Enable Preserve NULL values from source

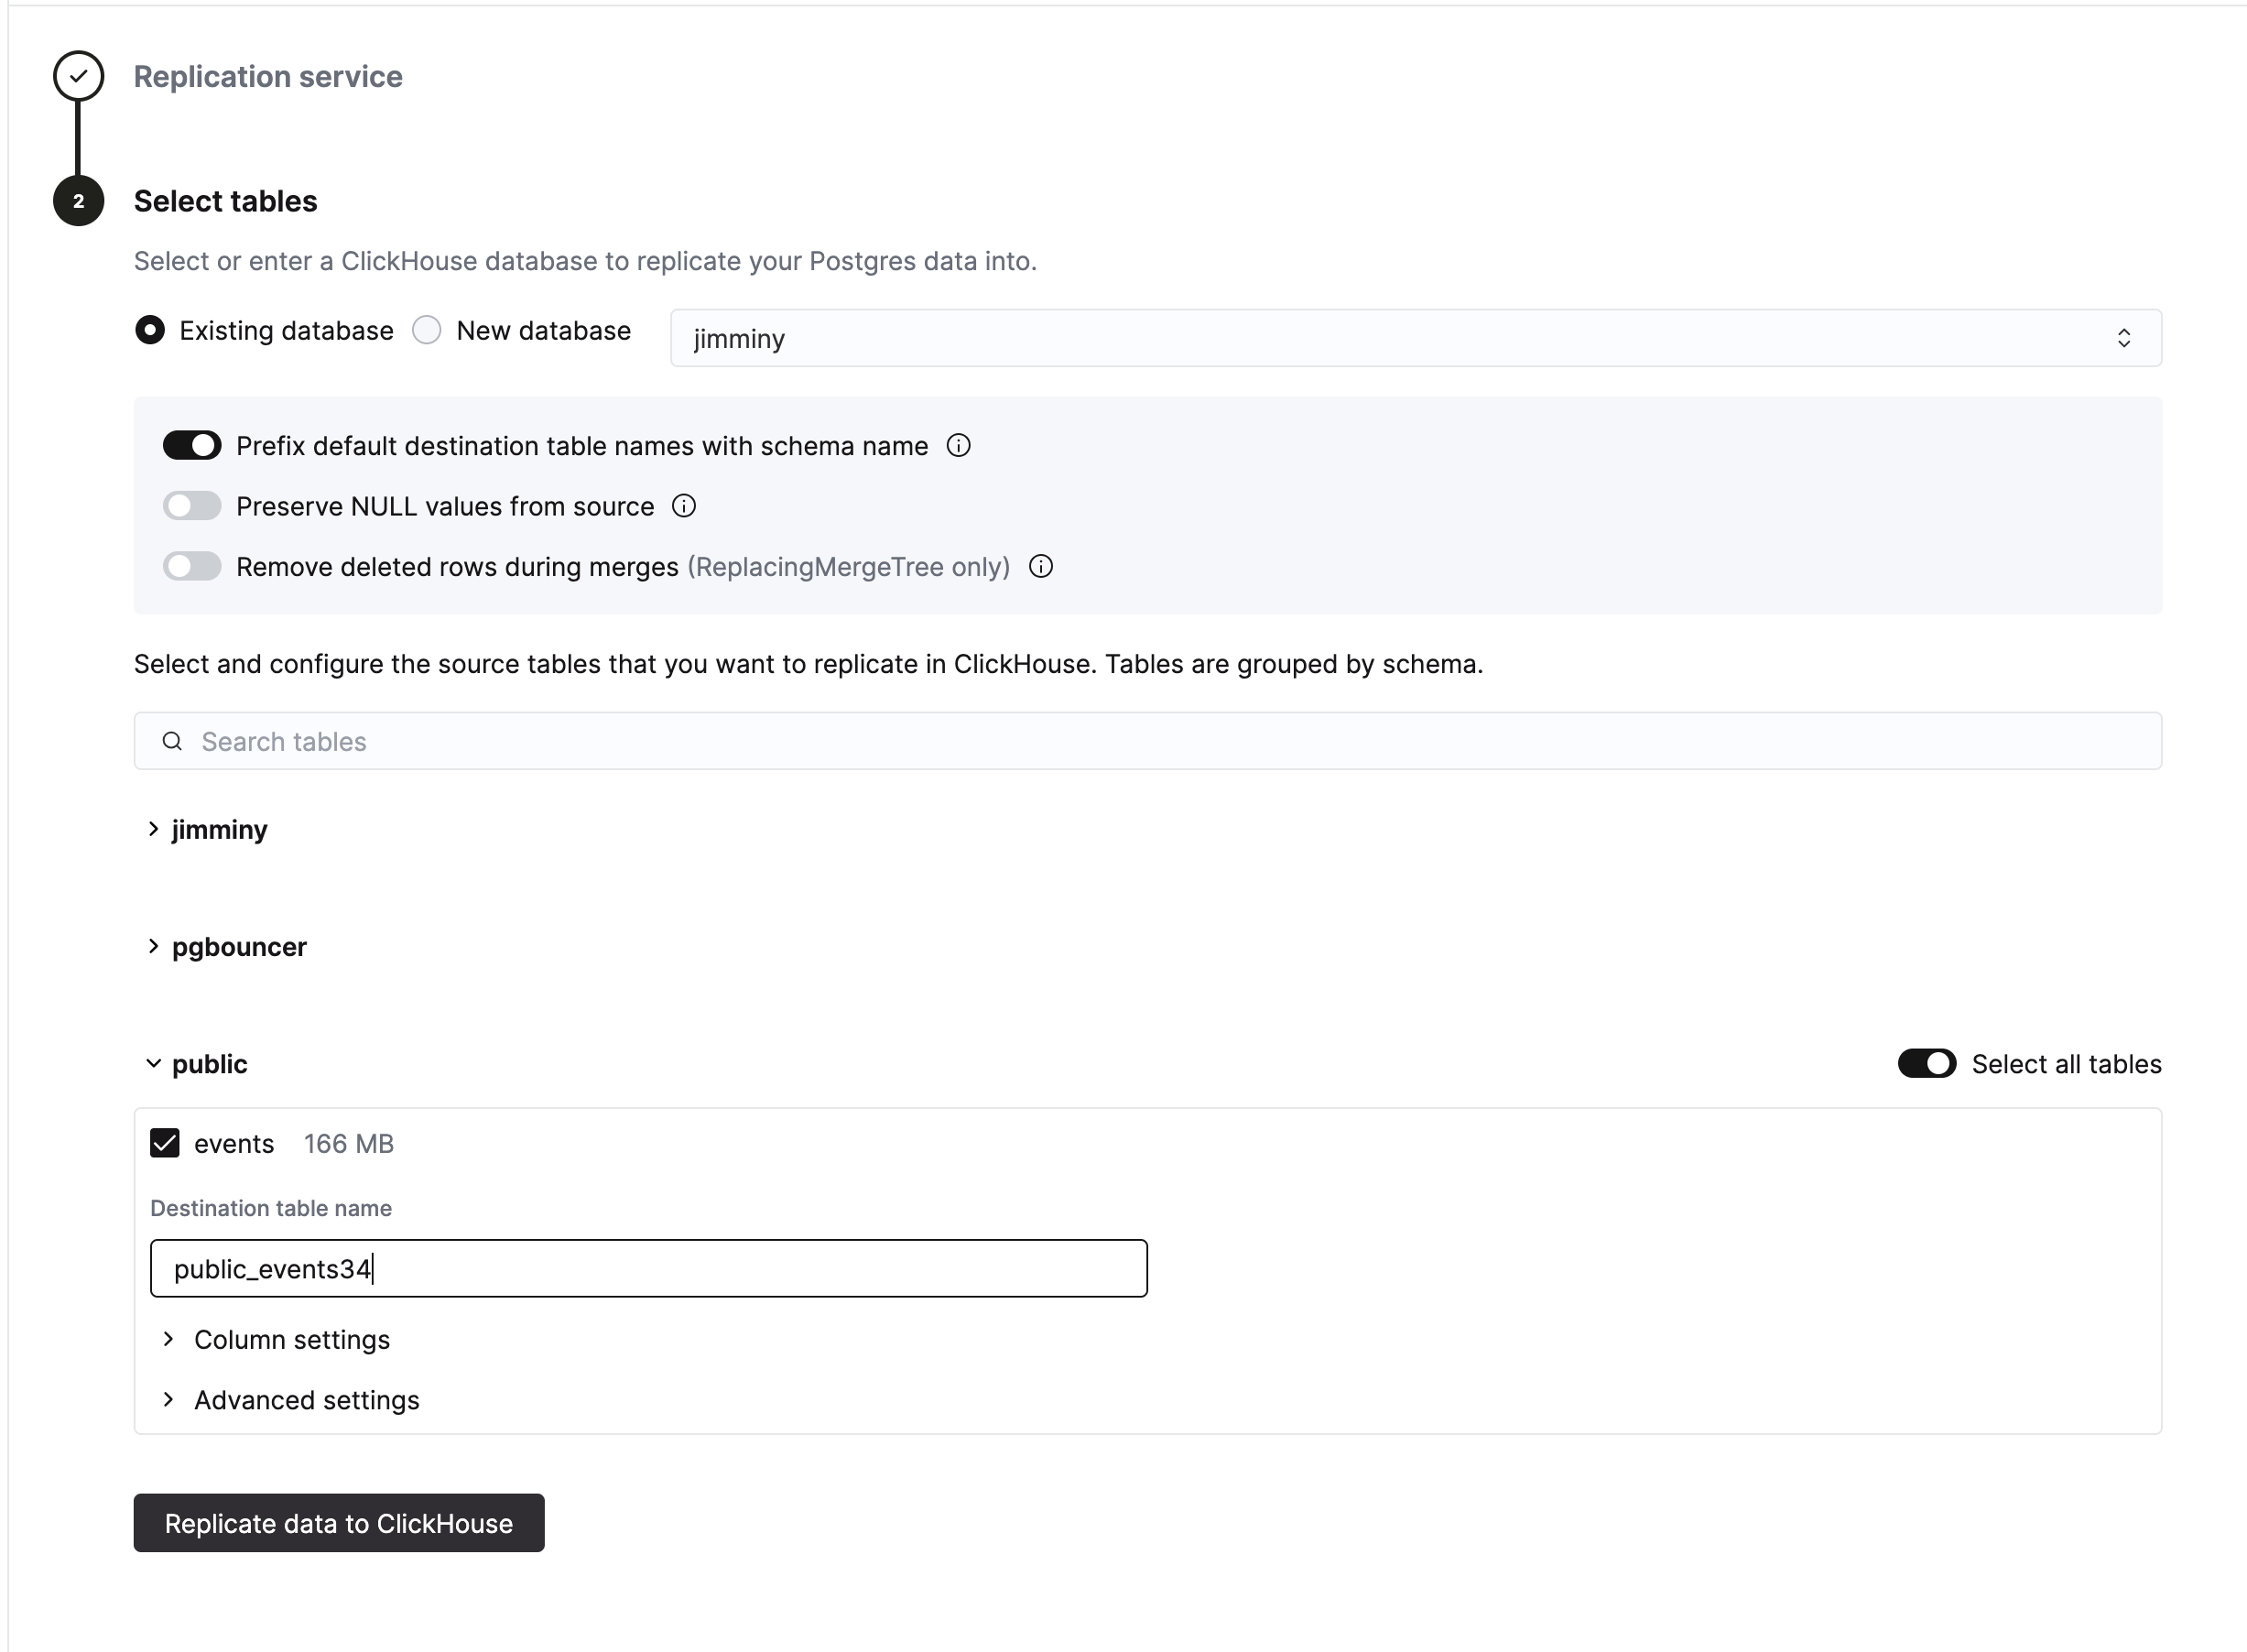point(191,506)
